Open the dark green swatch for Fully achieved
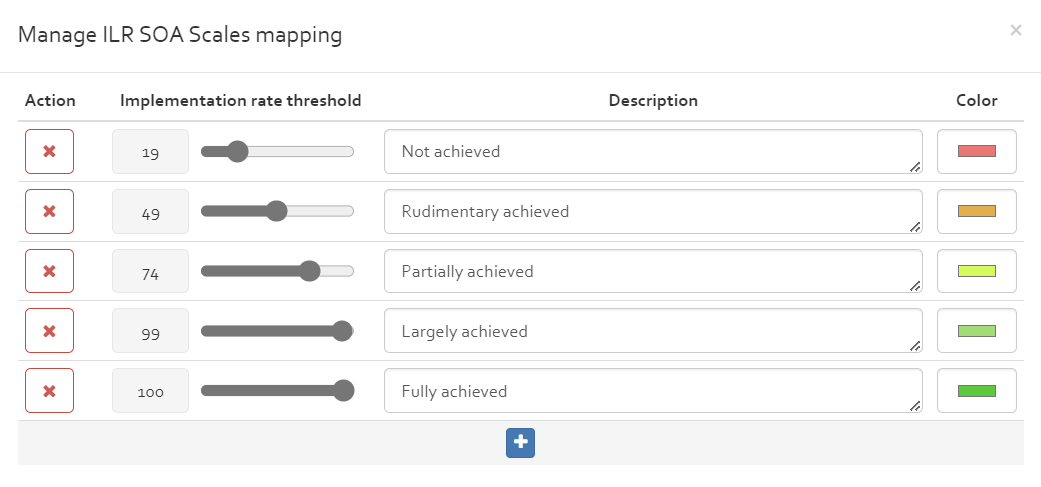This screenshot has width=1041, height=487. click(x=977, y=391)
